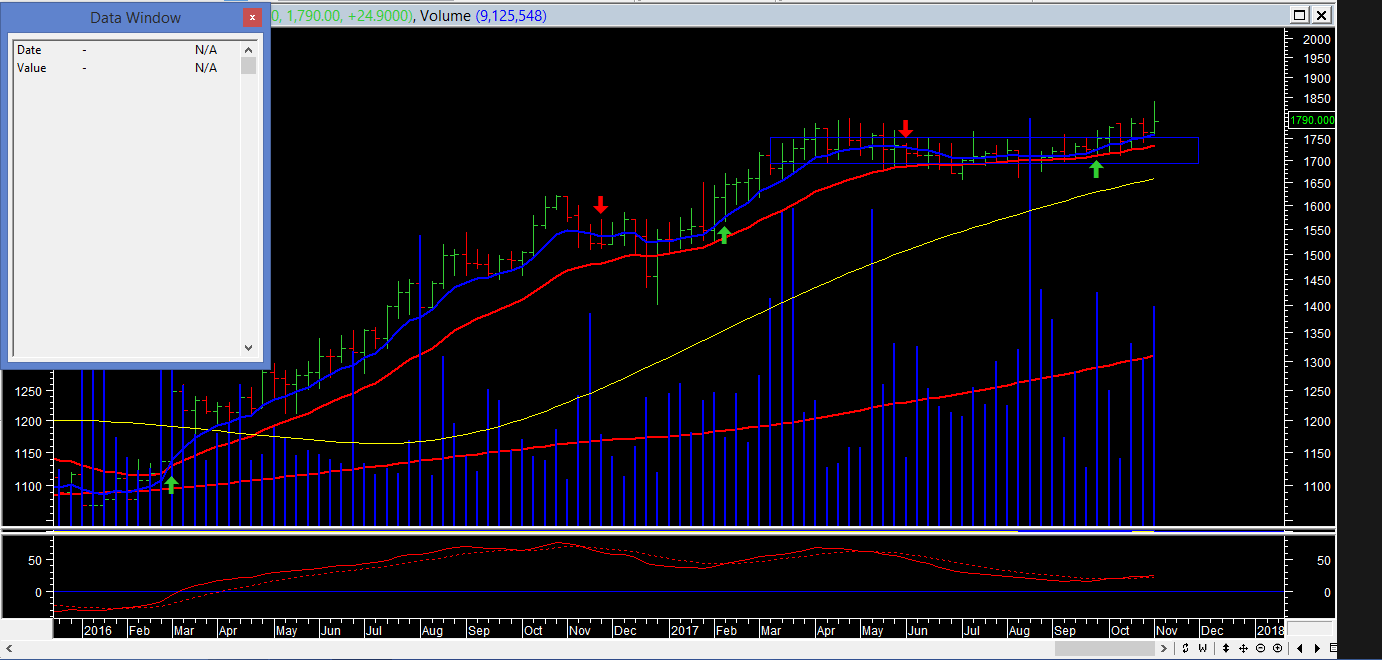Zoom in with the plus magnifier icon
This screenshot has height=660, width=1382.
pos(1277,648)
